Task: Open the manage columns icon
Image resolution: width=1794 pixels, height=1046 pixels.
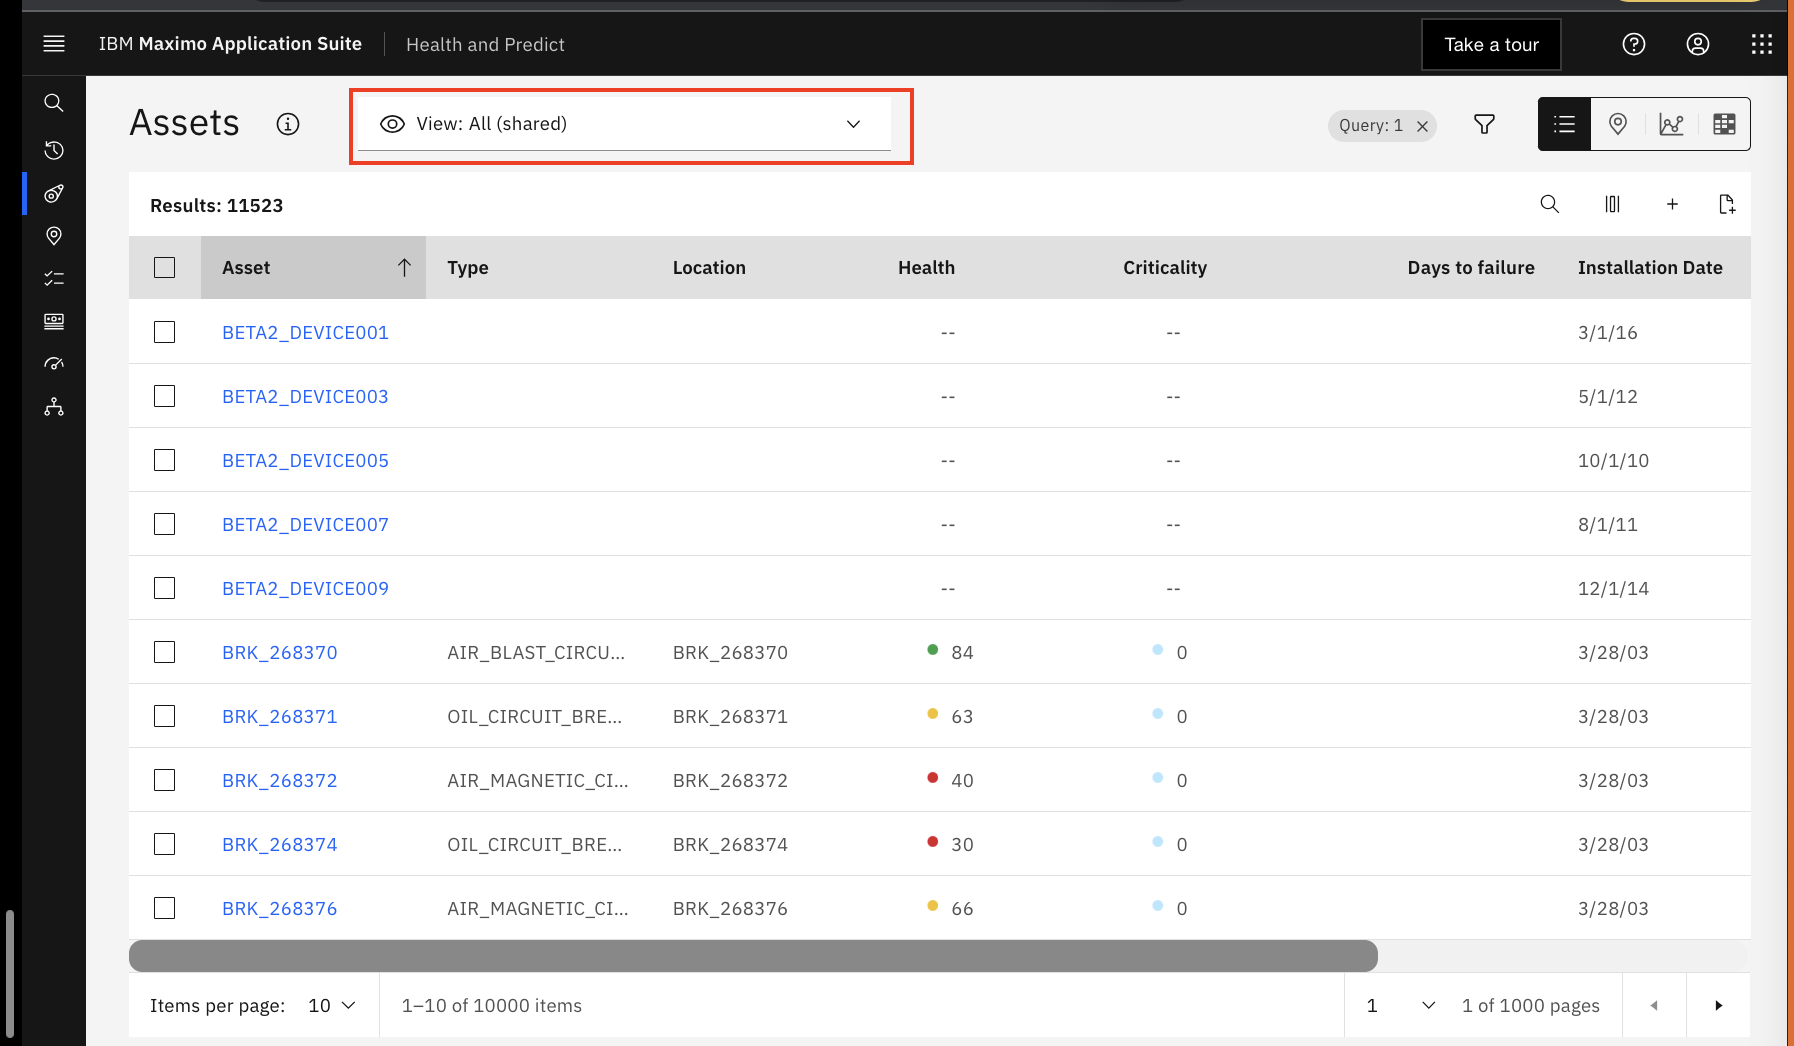Action: point(1612,204)
